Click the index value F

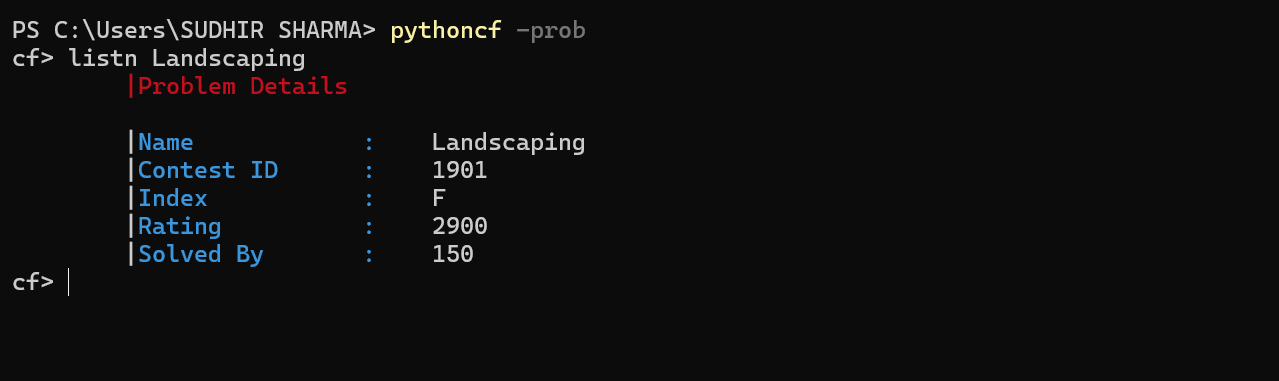tap(438, 198)
